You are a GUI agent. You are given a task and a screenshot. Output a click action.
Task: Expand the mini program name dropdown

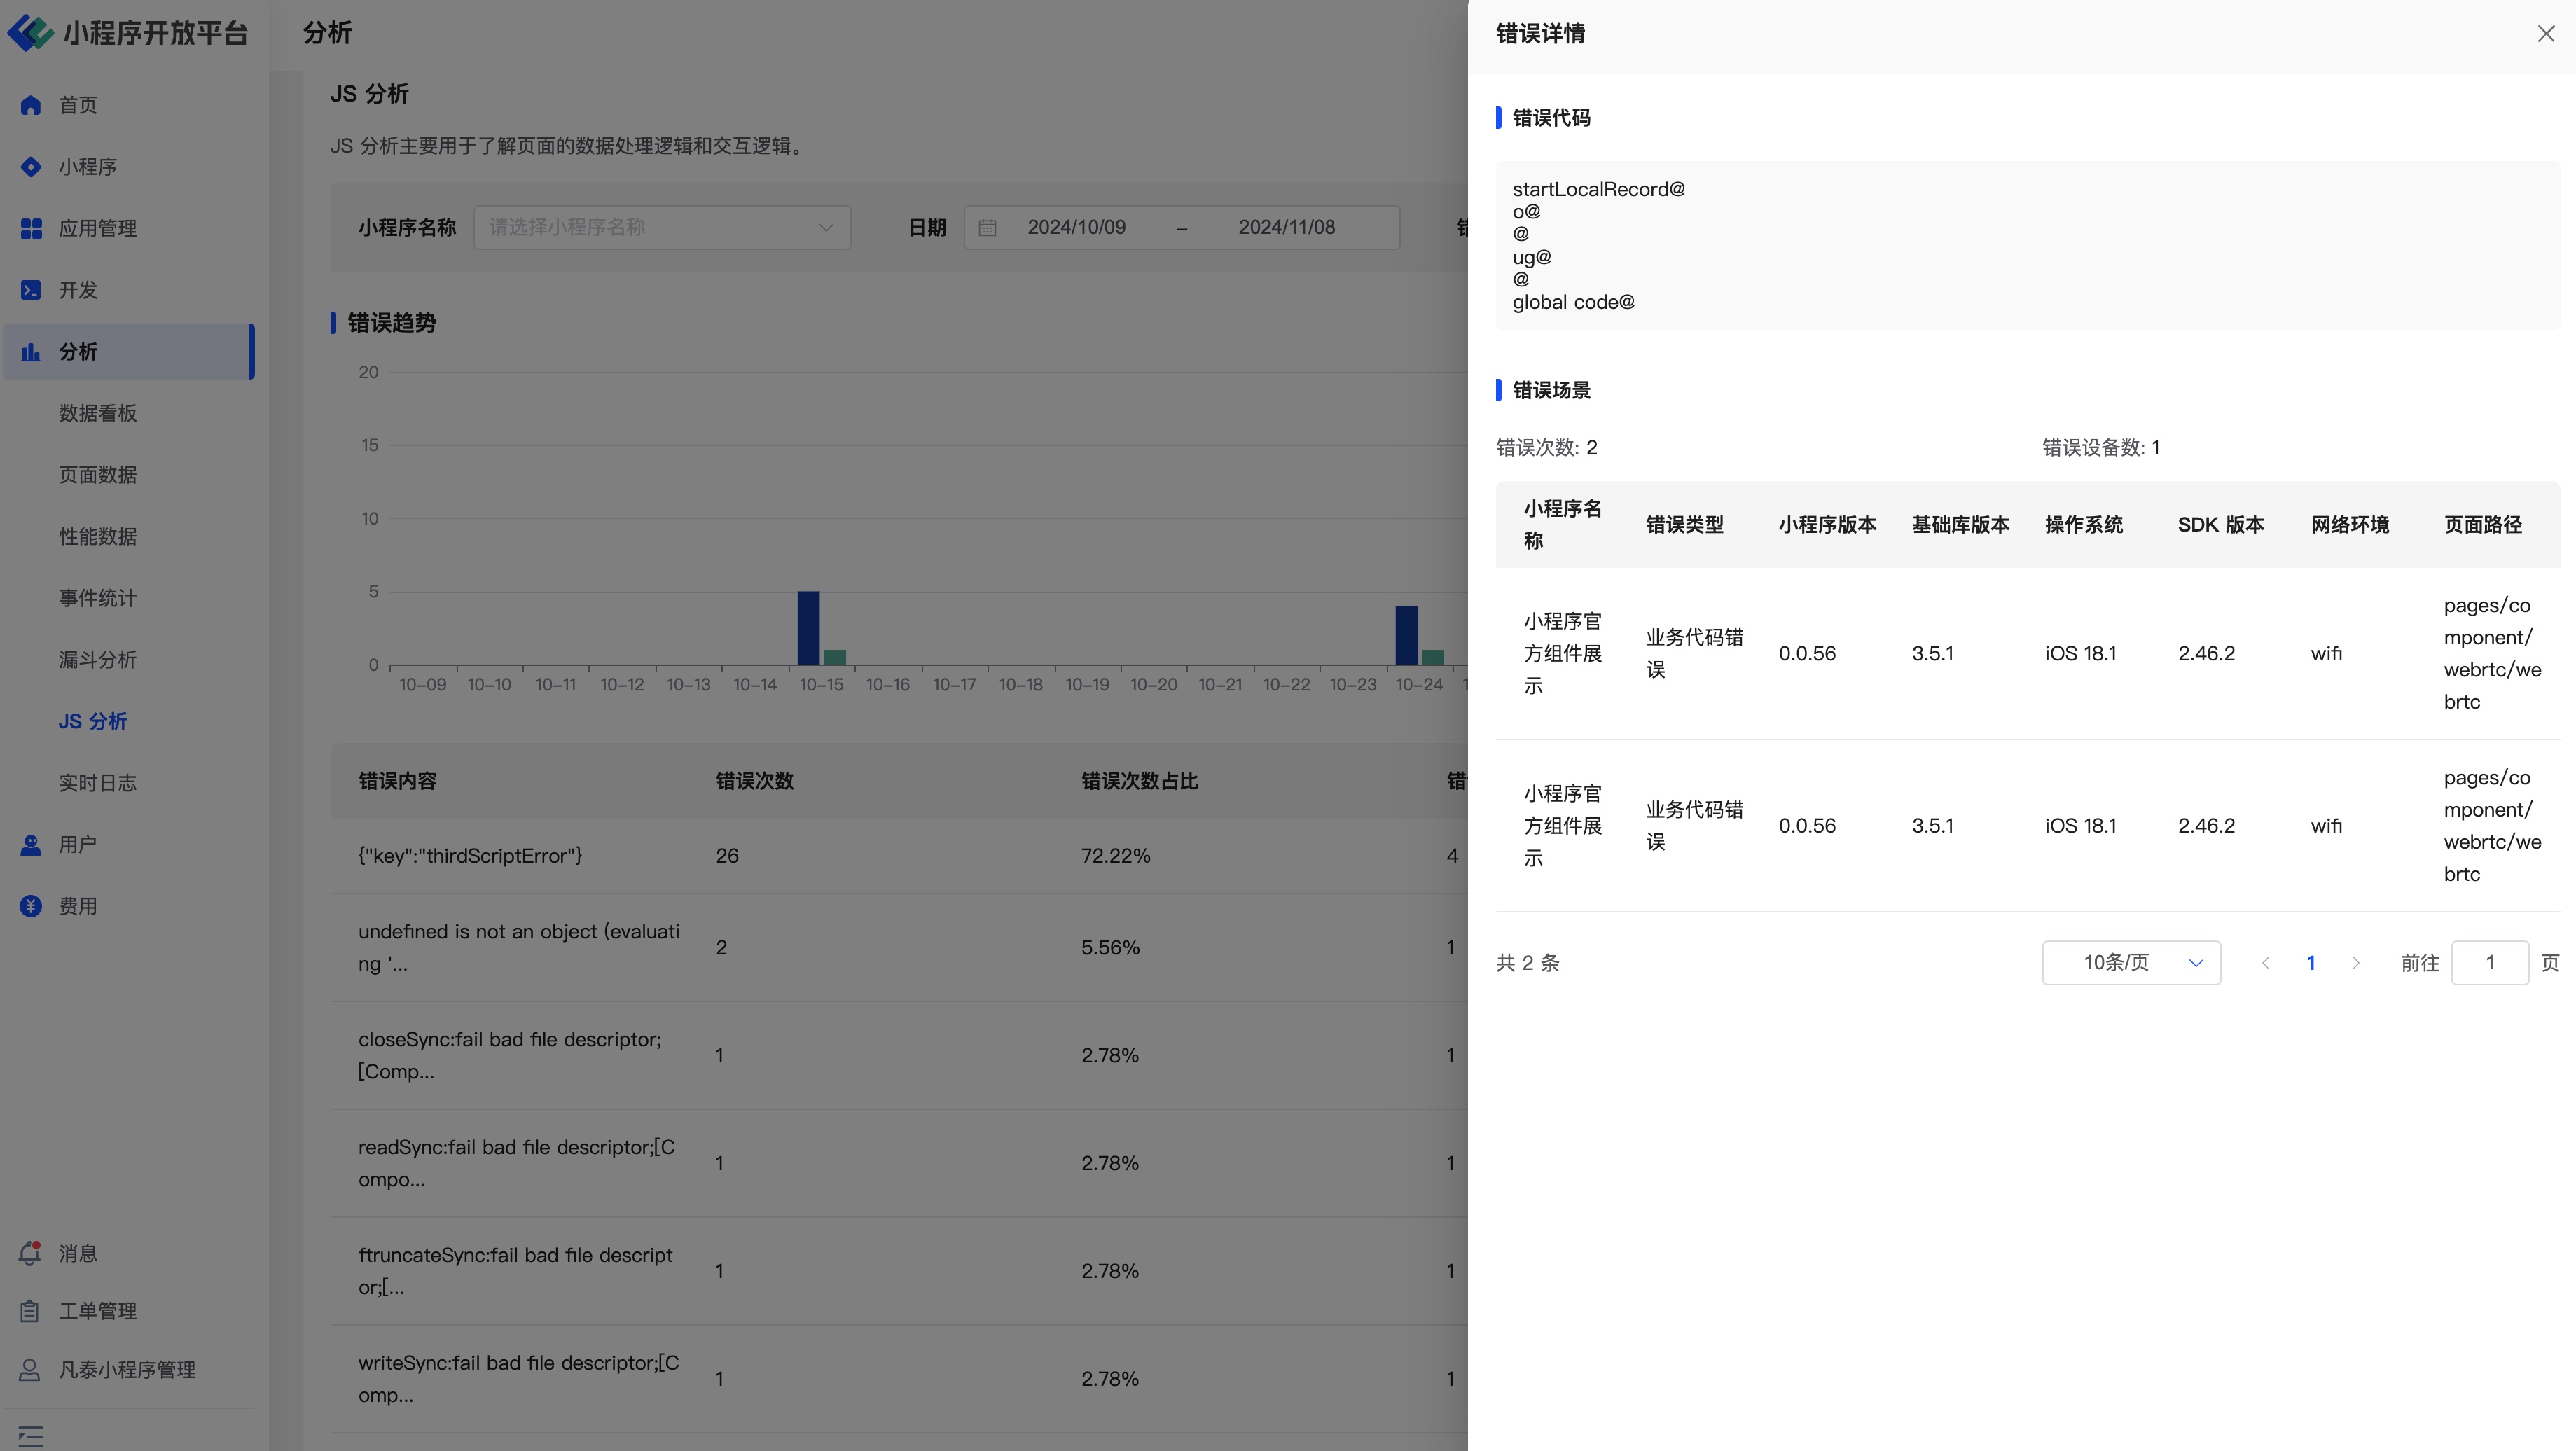click(x=662, y=228)
